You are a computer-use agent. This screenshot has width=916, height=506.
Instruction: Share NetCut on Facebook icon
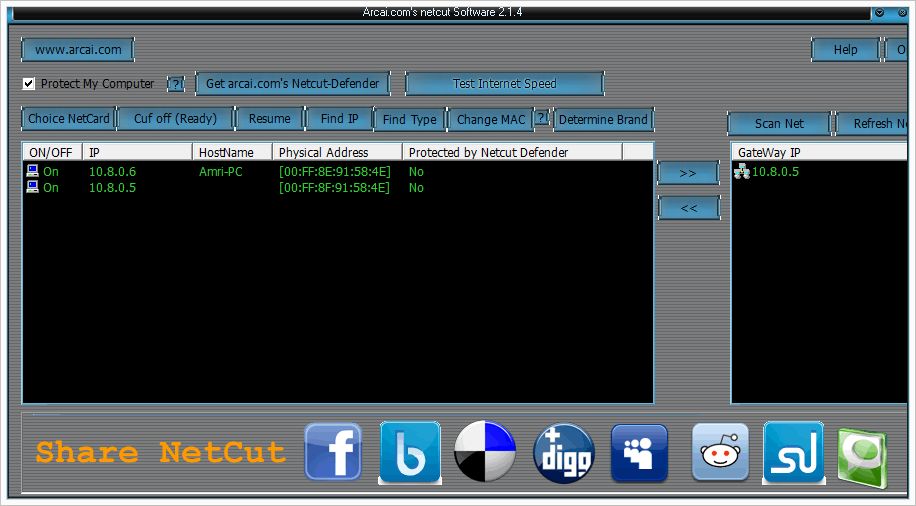point(333,452)
